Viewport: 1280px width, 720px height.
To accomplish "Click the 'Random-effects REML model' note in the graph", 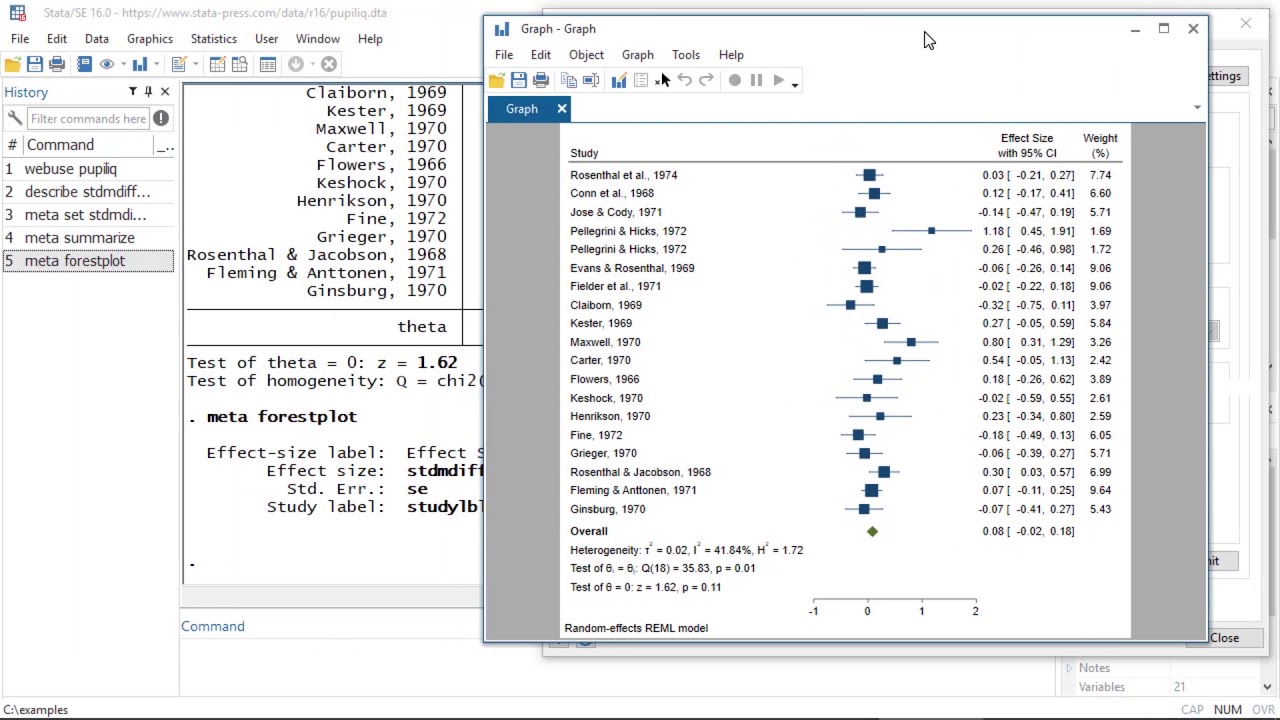I will [636, 628].
